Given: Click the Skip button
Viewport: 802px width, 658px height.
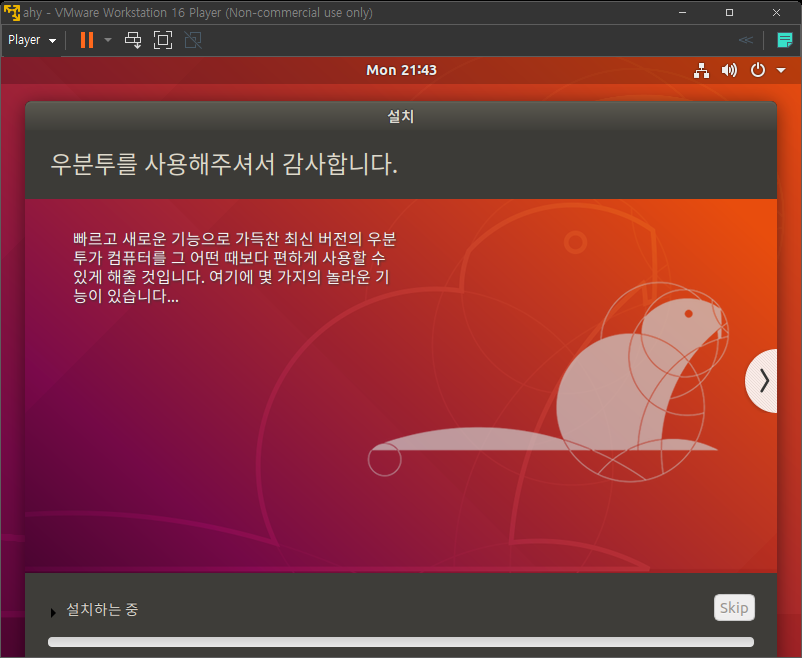Looking at the screenshot, I should pos(734,607).
